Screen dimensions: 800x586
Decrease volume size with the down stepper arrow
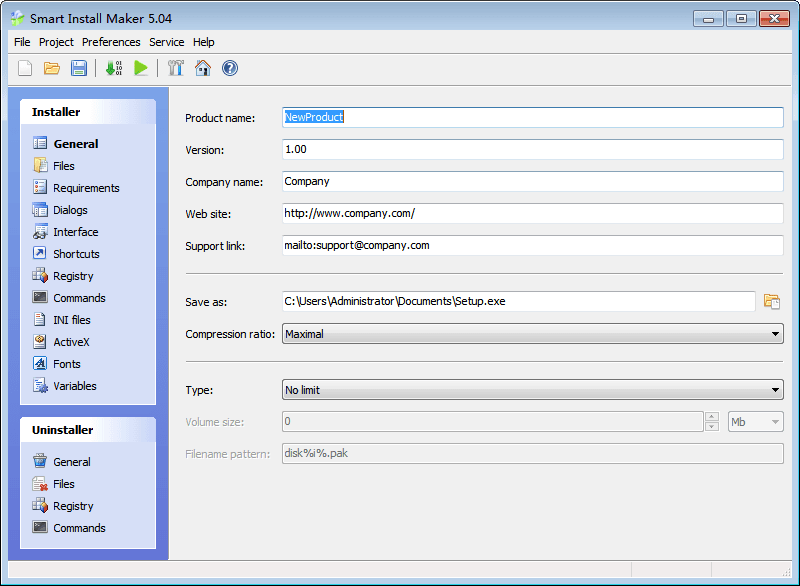pyautogui.click(x=712, y=427)
